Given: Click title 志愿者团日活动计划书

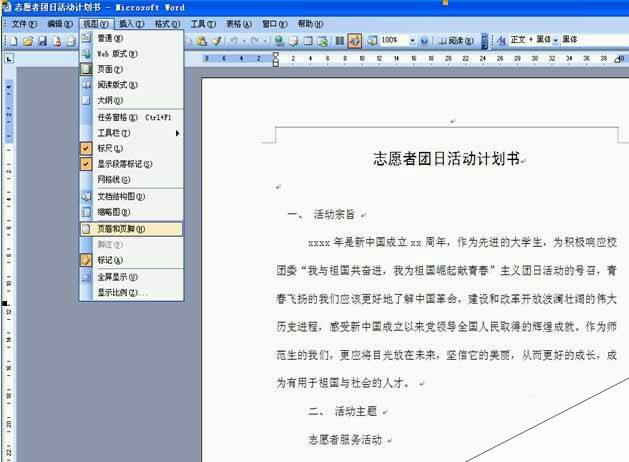Looking at the screenshot, I should pos(446,158).
